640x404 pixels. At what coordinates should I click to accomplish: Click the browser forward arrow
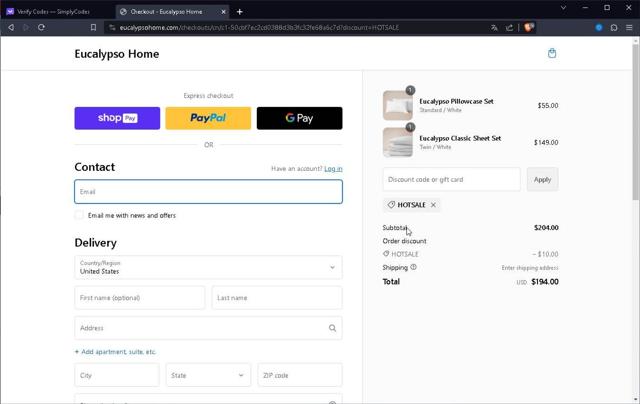point(26,27)
